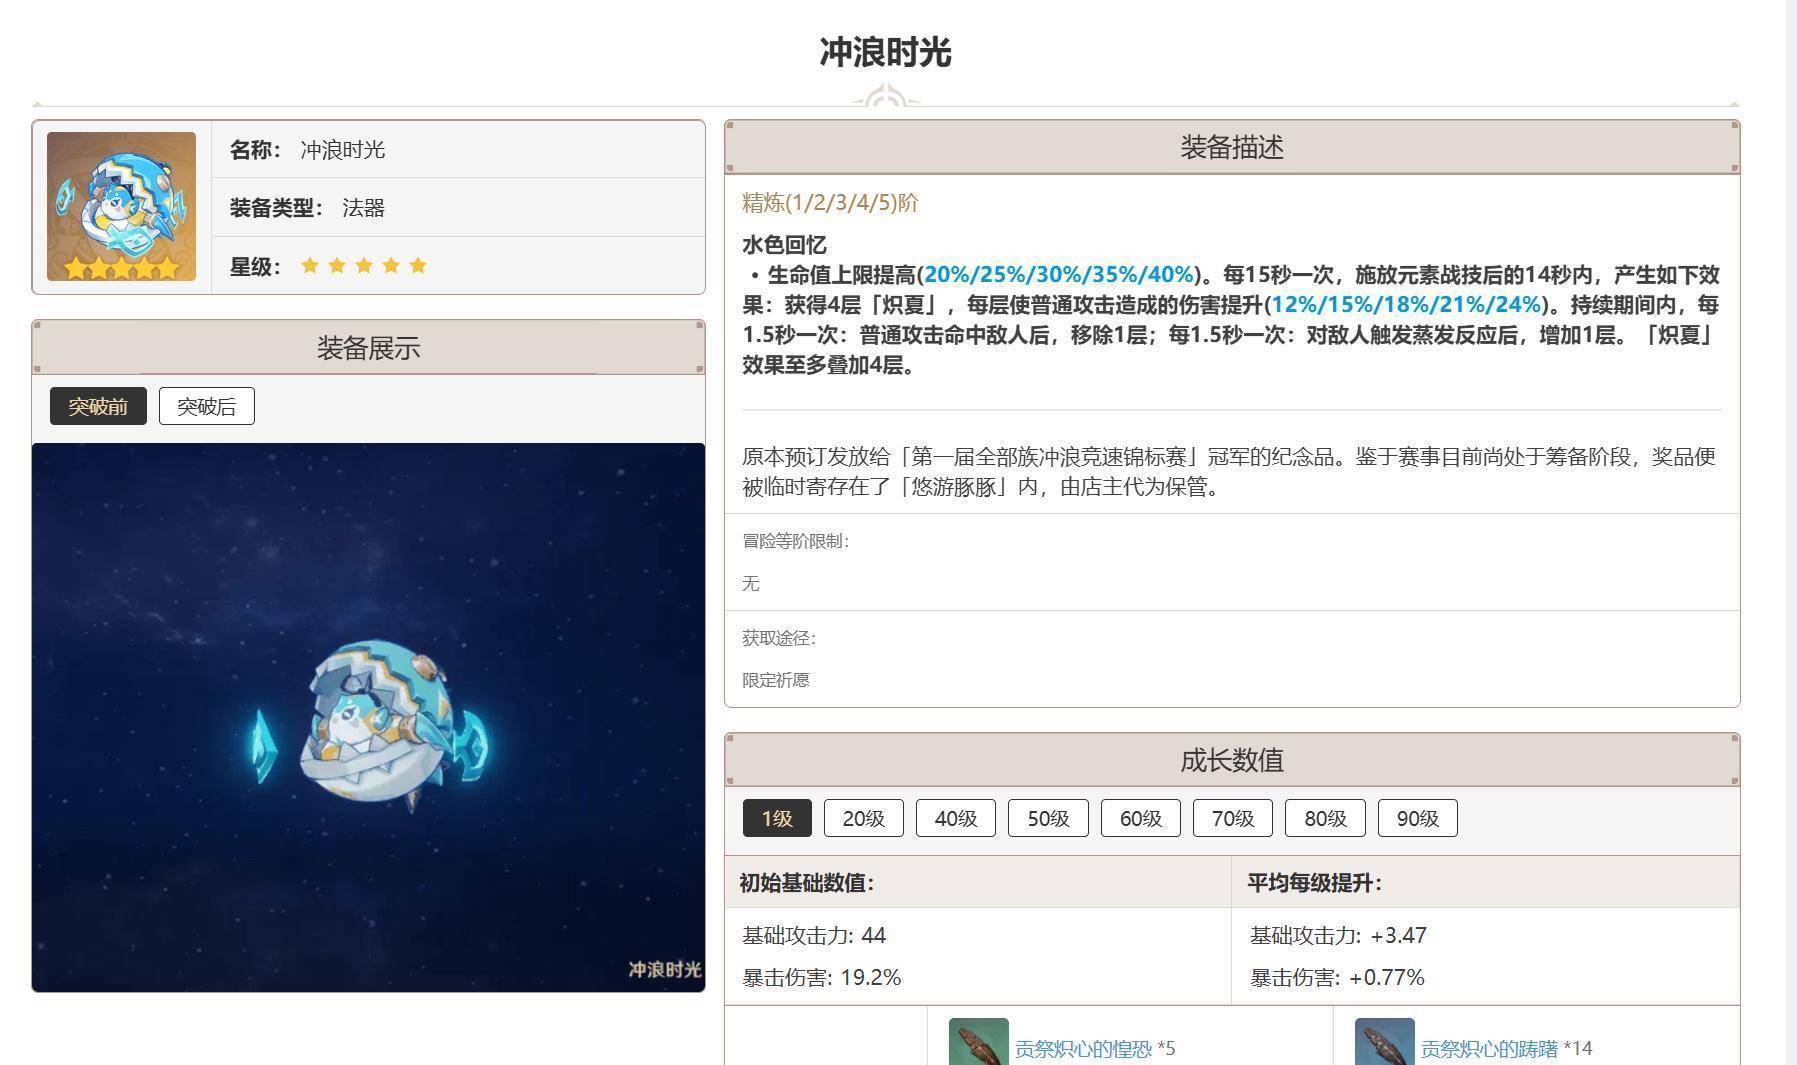Click the 贡祭炽心的踌躇 material icon
The image size is (1797, 1065).
coord(1384,1043)
